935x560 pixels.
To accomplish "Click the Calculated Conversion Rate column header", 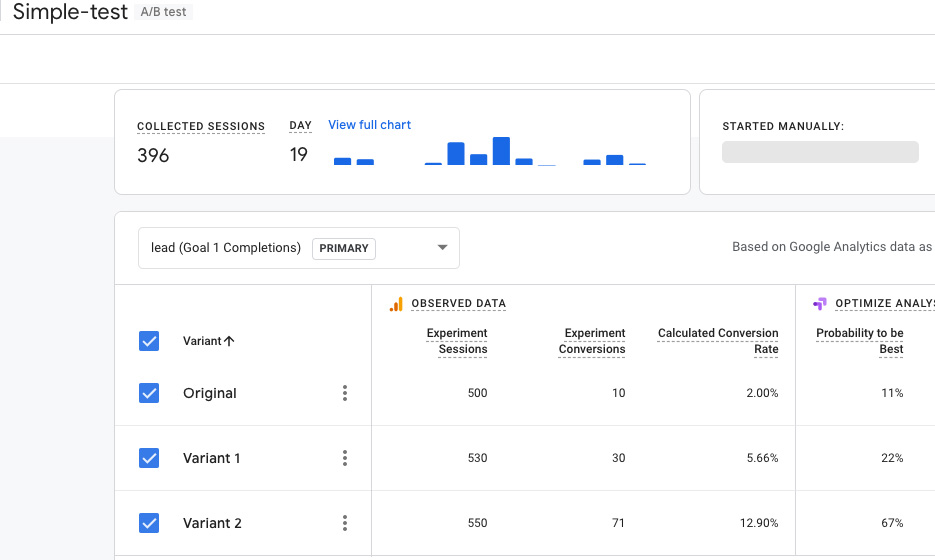I will pos(718,341).
